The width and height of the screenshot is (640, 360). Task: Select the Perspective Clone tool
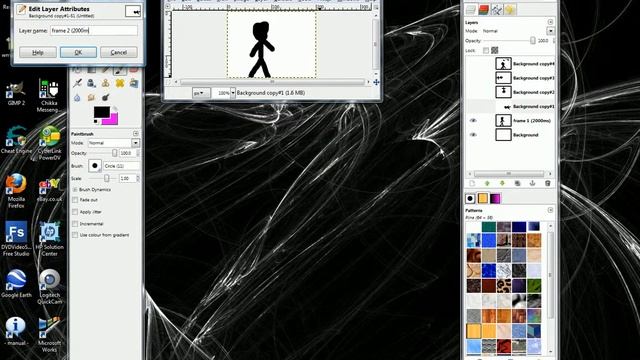(134, 83)
